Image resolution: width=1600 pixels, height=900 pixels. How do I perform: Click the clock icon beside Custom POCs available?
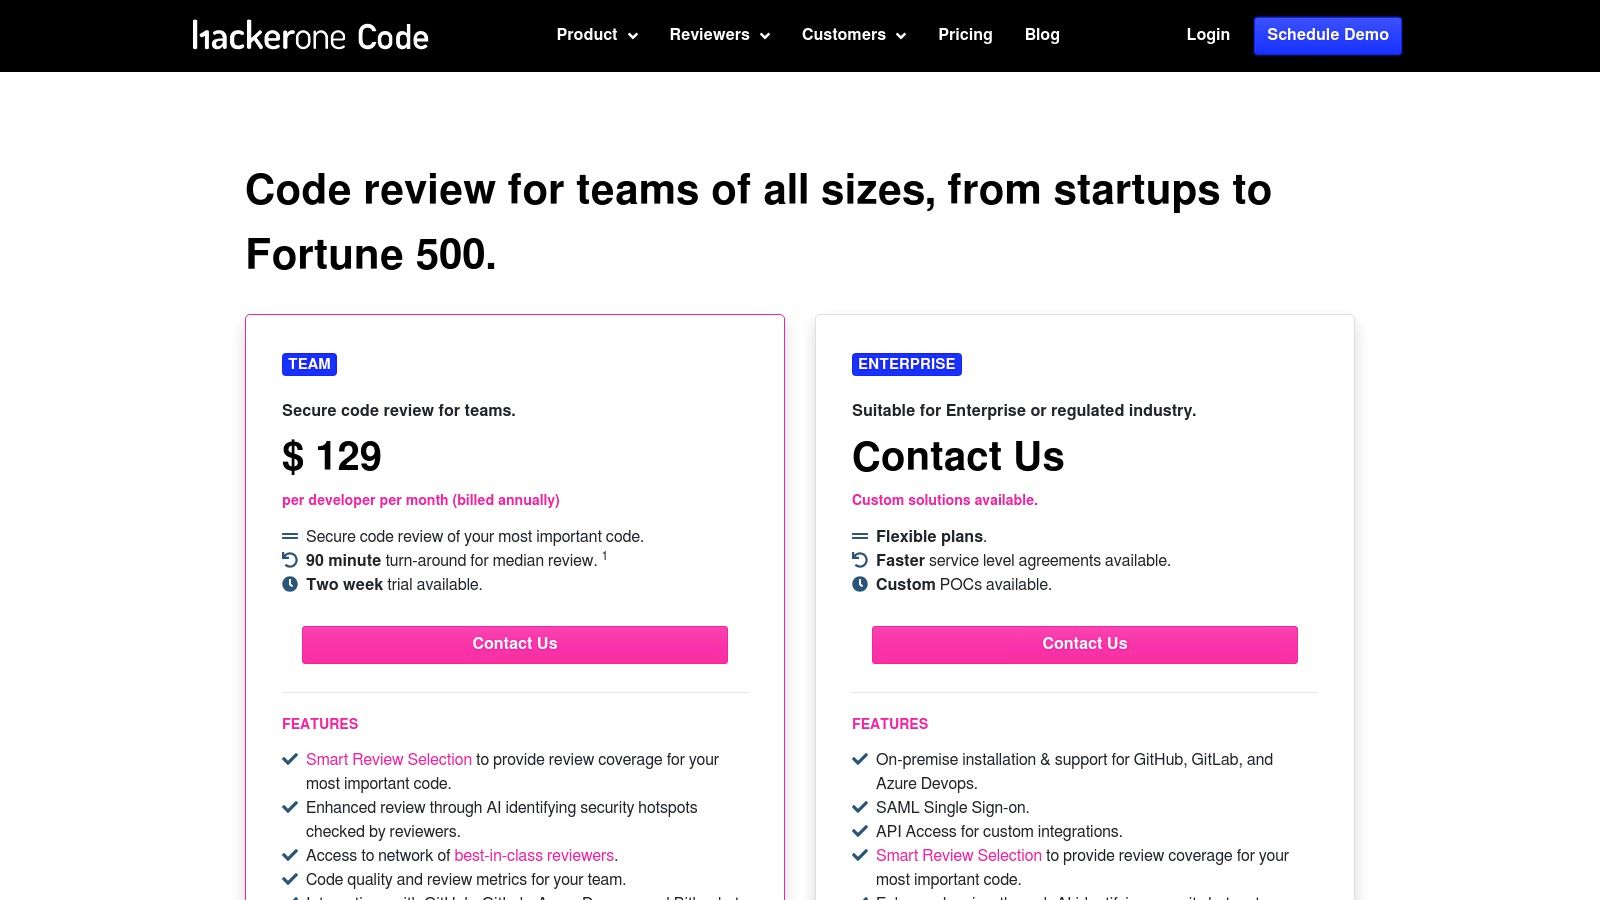click(860, 584)
